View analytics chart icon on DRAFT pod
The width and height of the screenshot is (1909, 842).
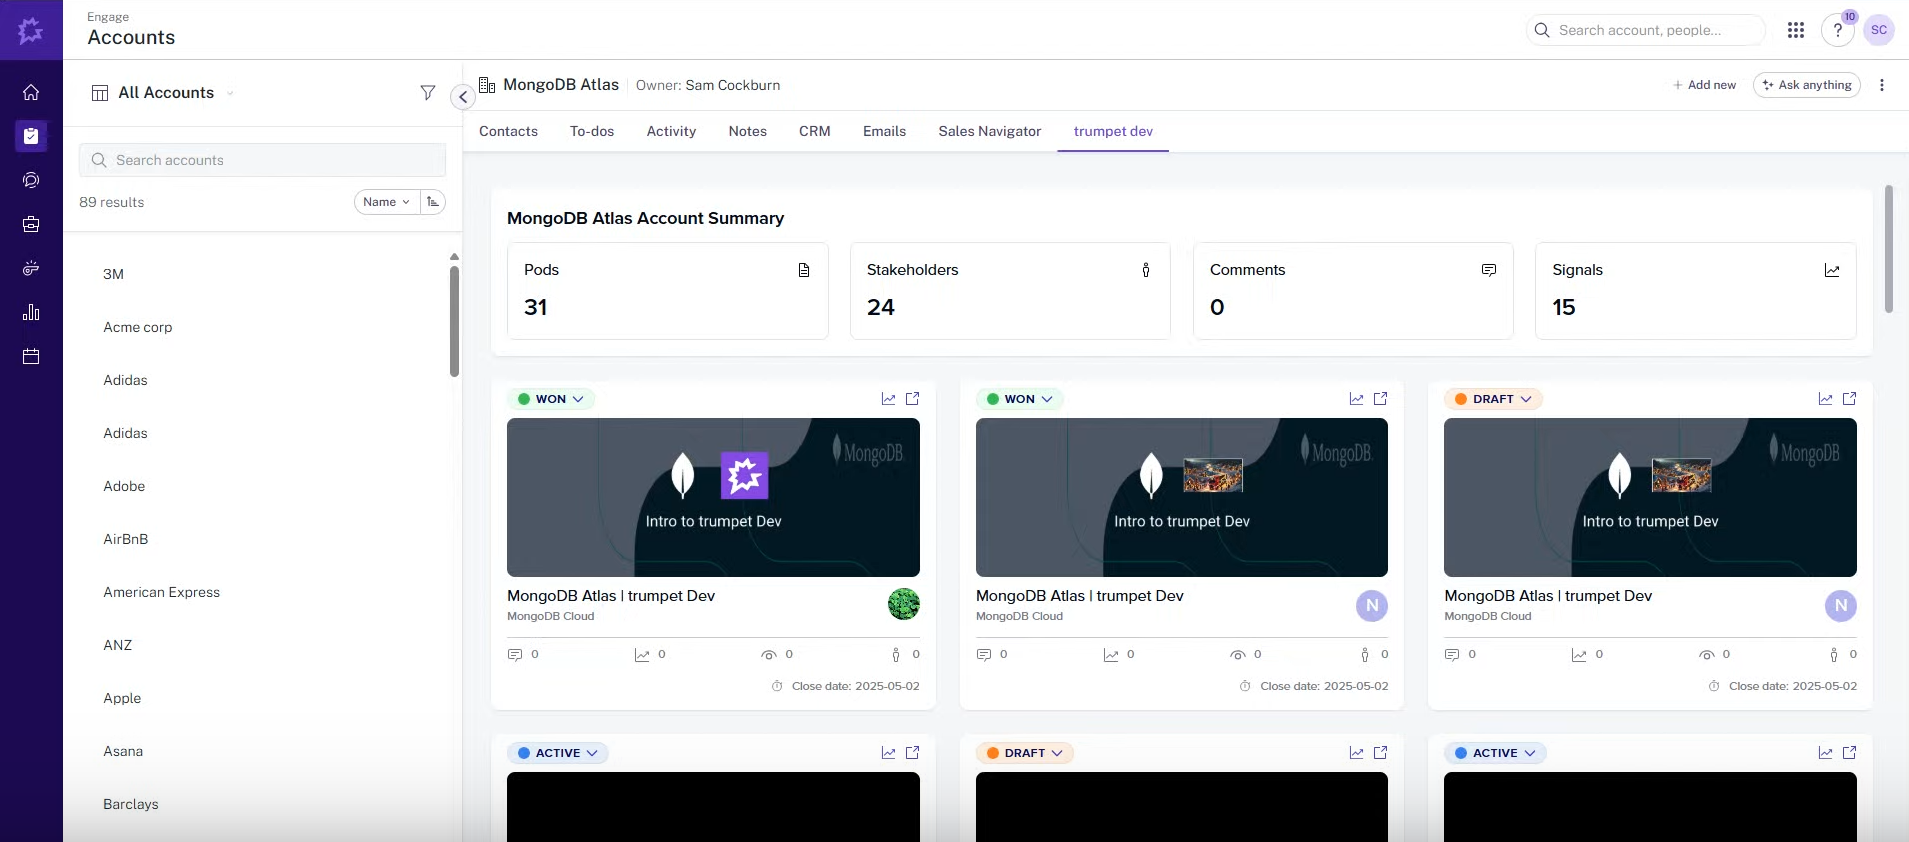(x=1825, y=399)
